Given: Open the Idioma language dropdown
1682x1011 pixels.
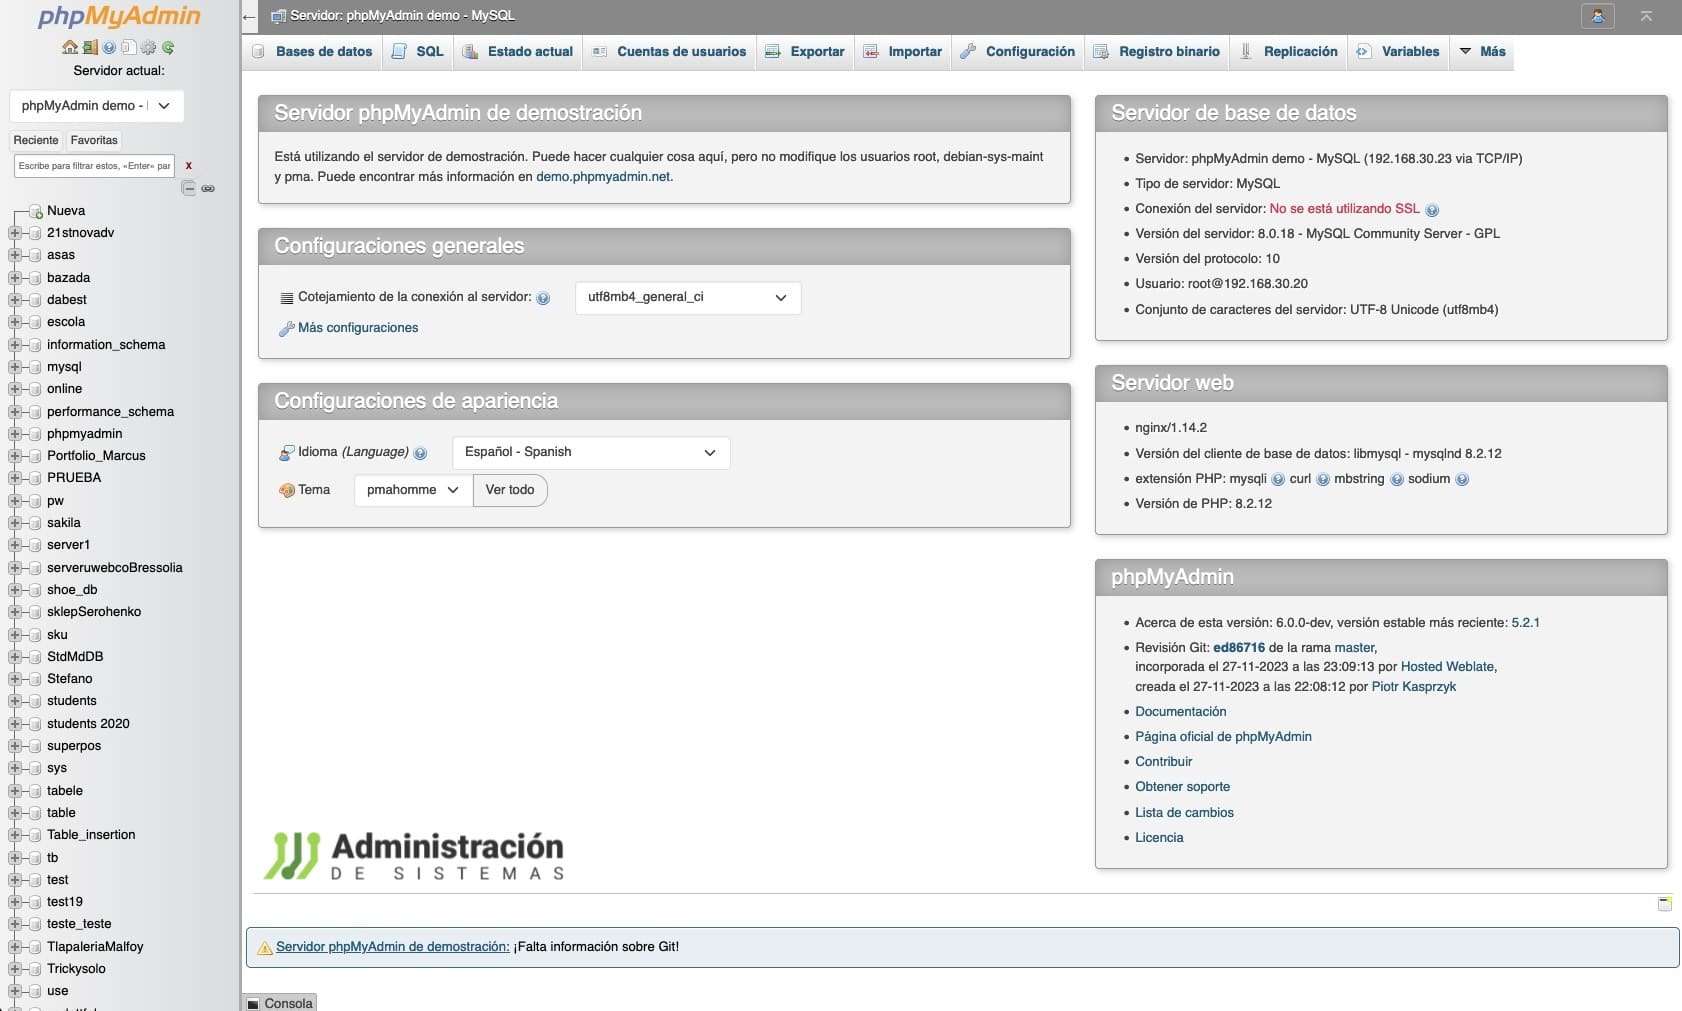Looking at the screenshot, I should [x=590, y=452].
